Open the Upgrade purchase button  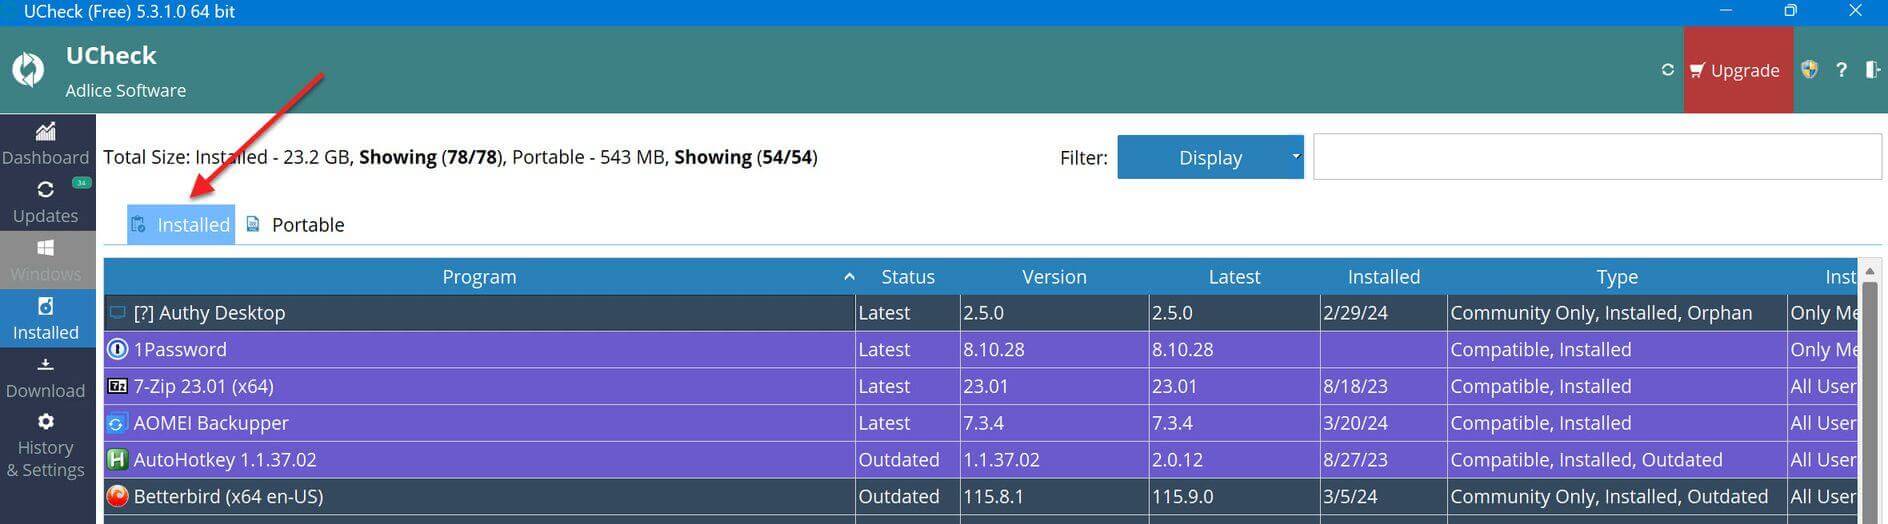coord(1738,70)
